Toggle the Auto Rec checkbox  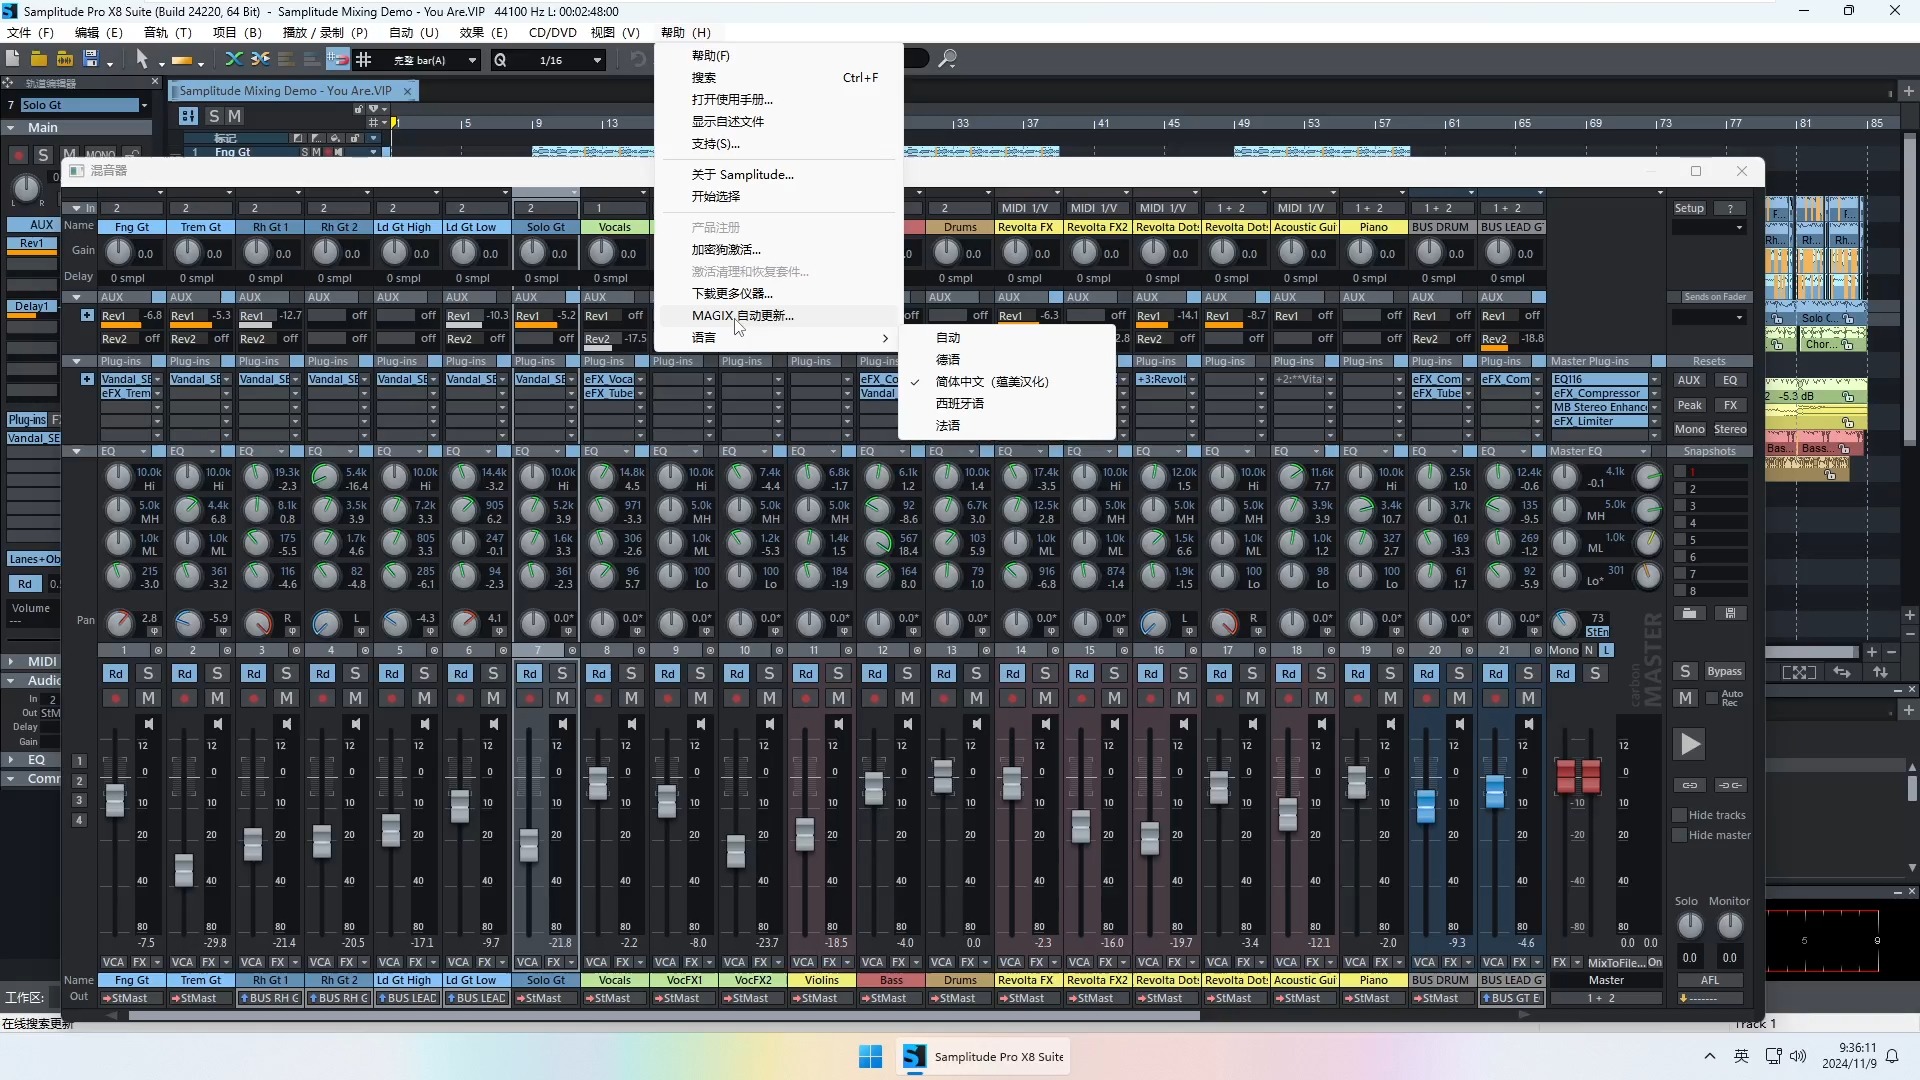point(1712,698)
